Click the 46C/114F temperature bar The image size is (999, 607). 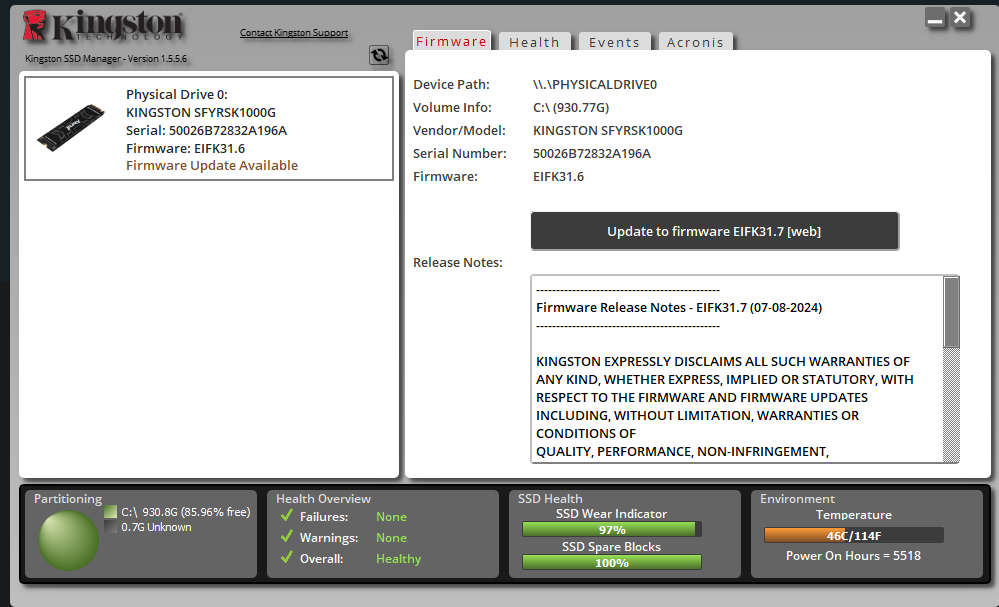pos(854,536)
